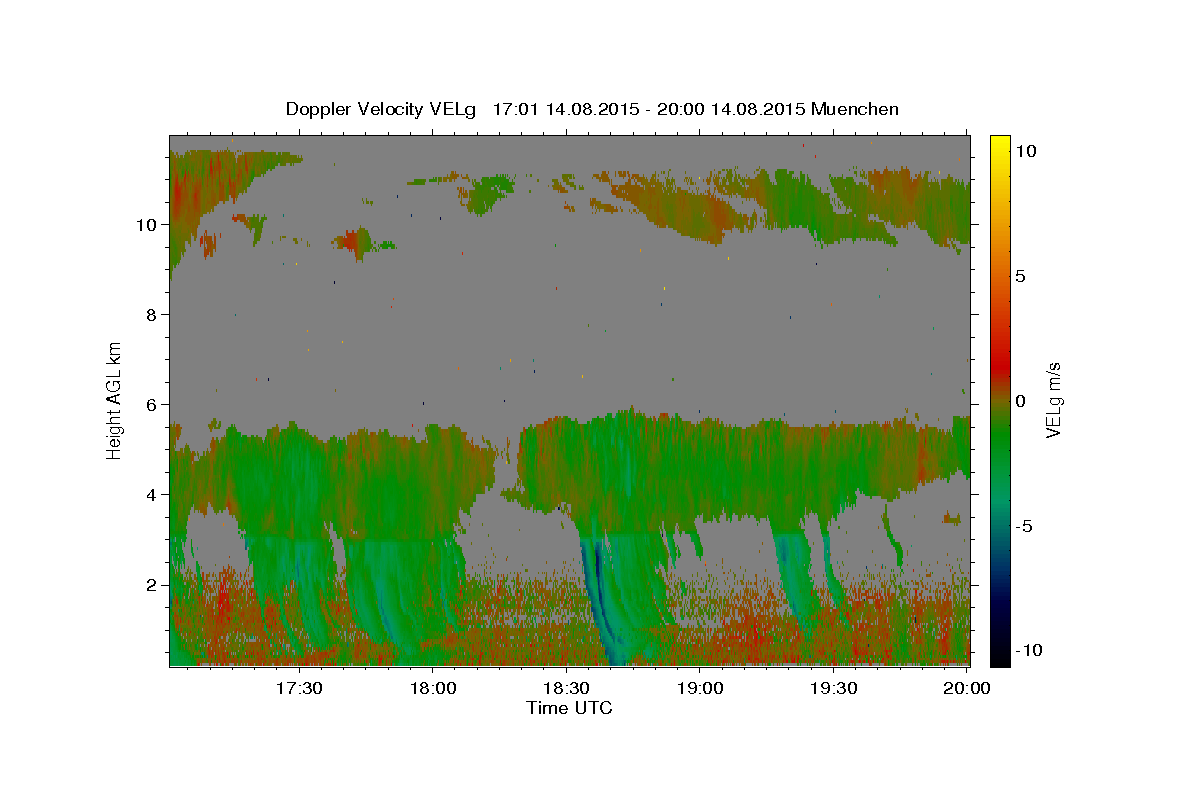Click the 17:30 time tick label
This screenshot has height=800, width=1200.
pyautogui.click(x=299, y=688)
